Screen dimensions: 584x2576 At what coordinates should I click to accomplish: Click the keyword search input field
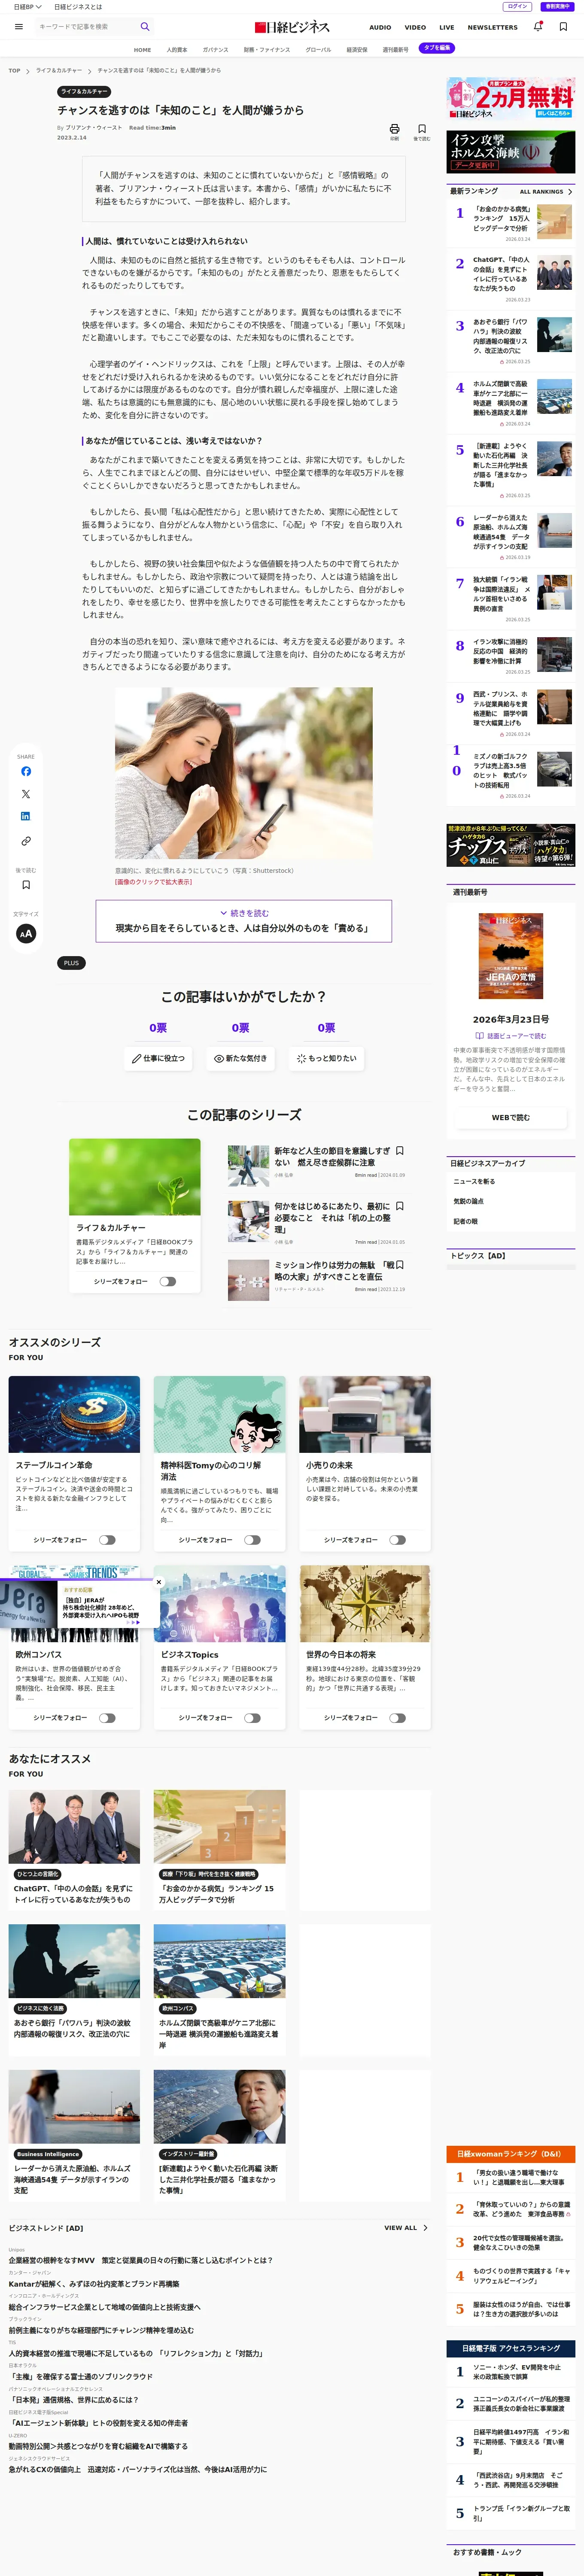pyautogui.click(x=85, y=27)
